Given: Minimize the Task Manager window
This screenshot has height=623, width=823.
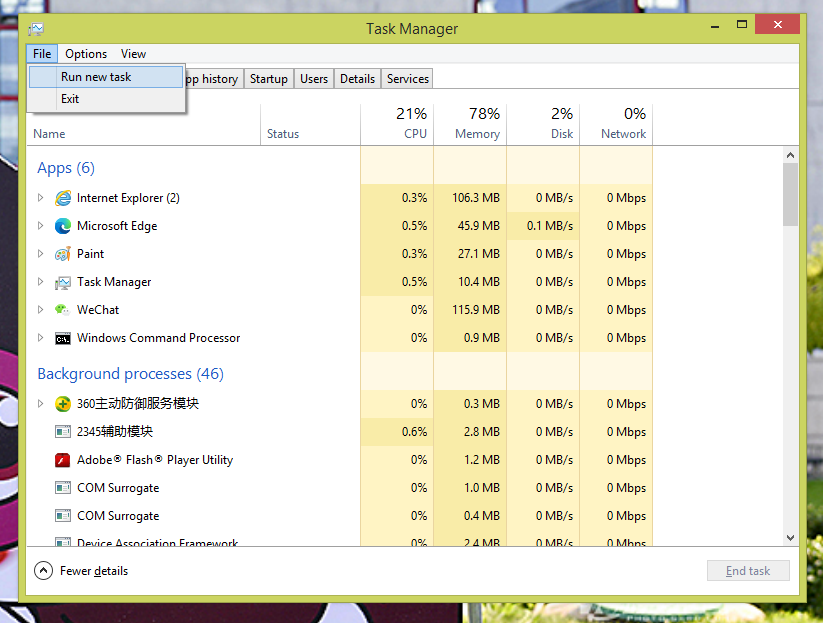Looking at the screenshot, I should pyautogui.click(x=715, y=26).
